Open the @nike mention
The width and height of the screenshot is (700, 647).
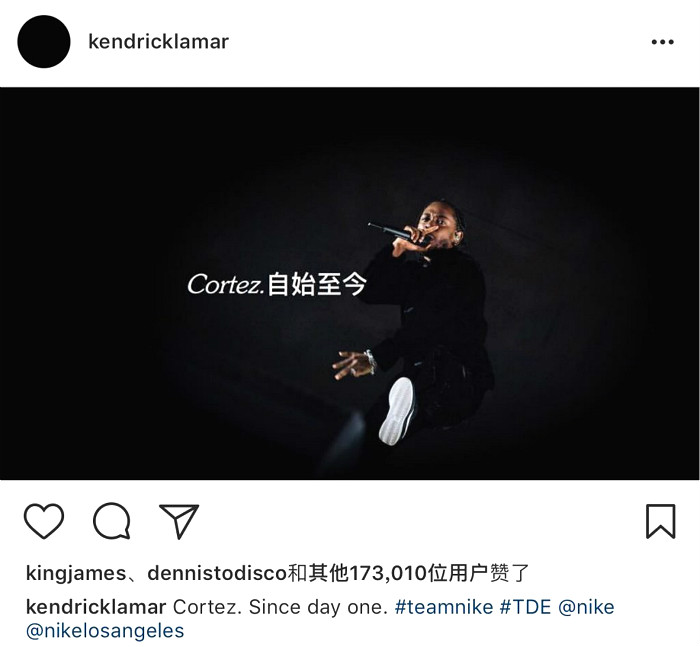[586, 607]
